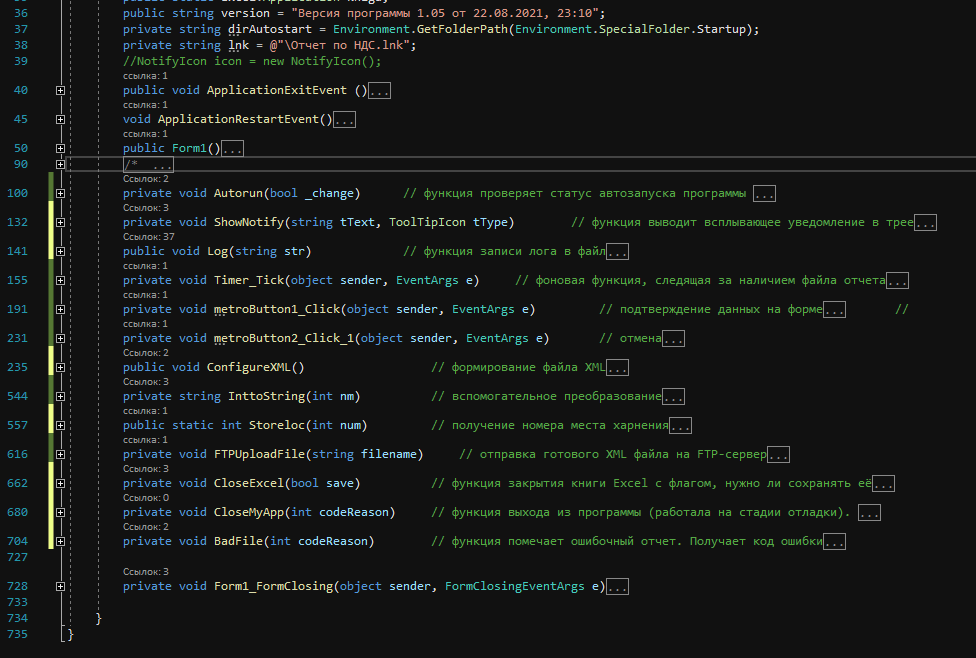976x658 pixels.
Task: Click the '/* ...' collapsed comment box
Action: pos(148,165)
